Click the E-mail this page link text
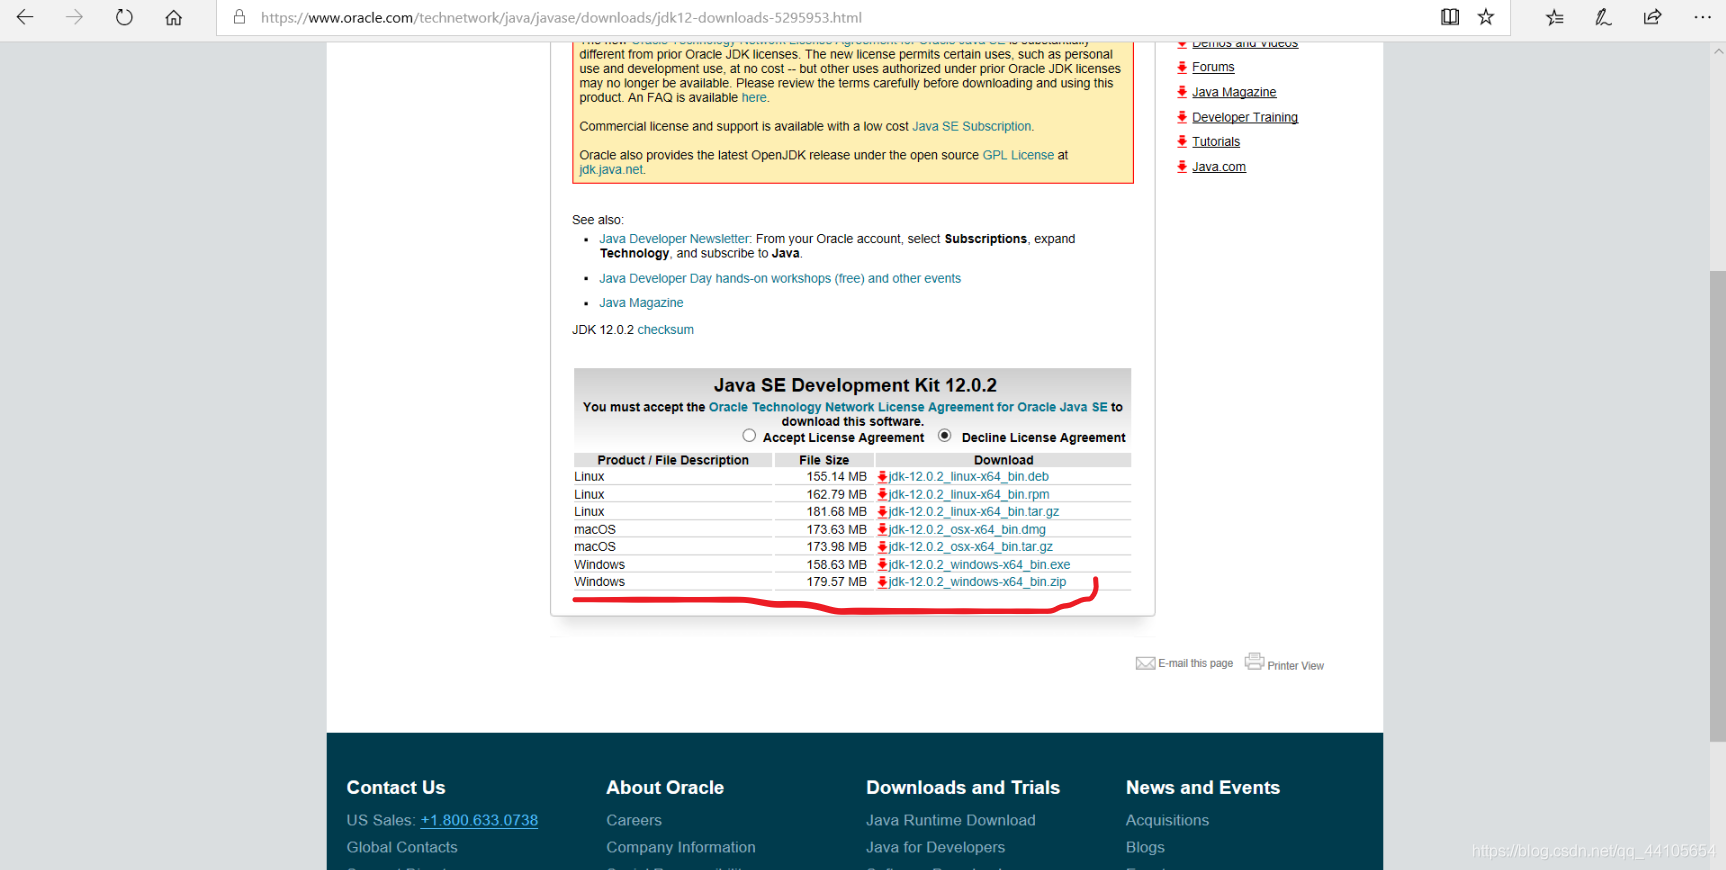The image size is (1726, 870). coord(1195,664)
